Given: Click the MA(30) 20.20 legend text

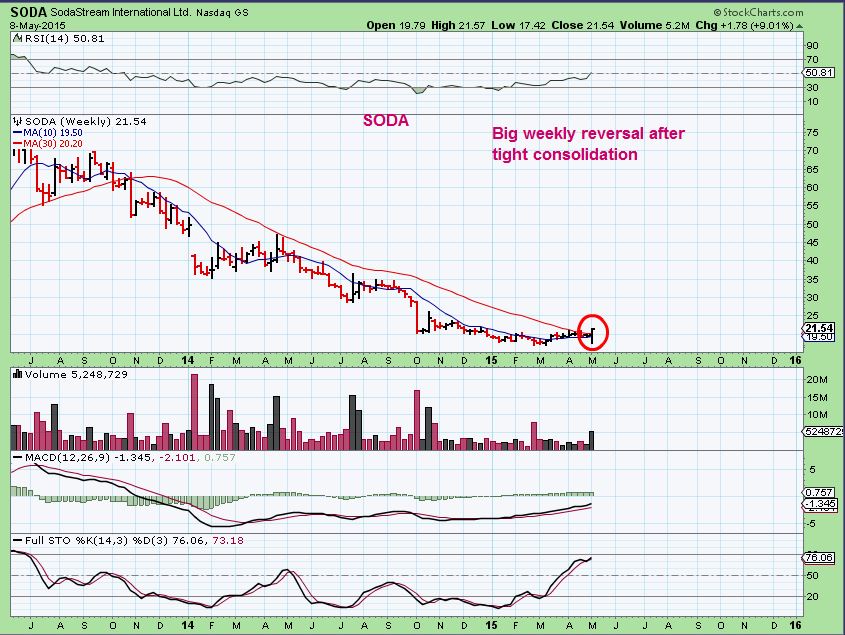Looking at the screenshot, I should pyautogui.click(x=53, y=143).
